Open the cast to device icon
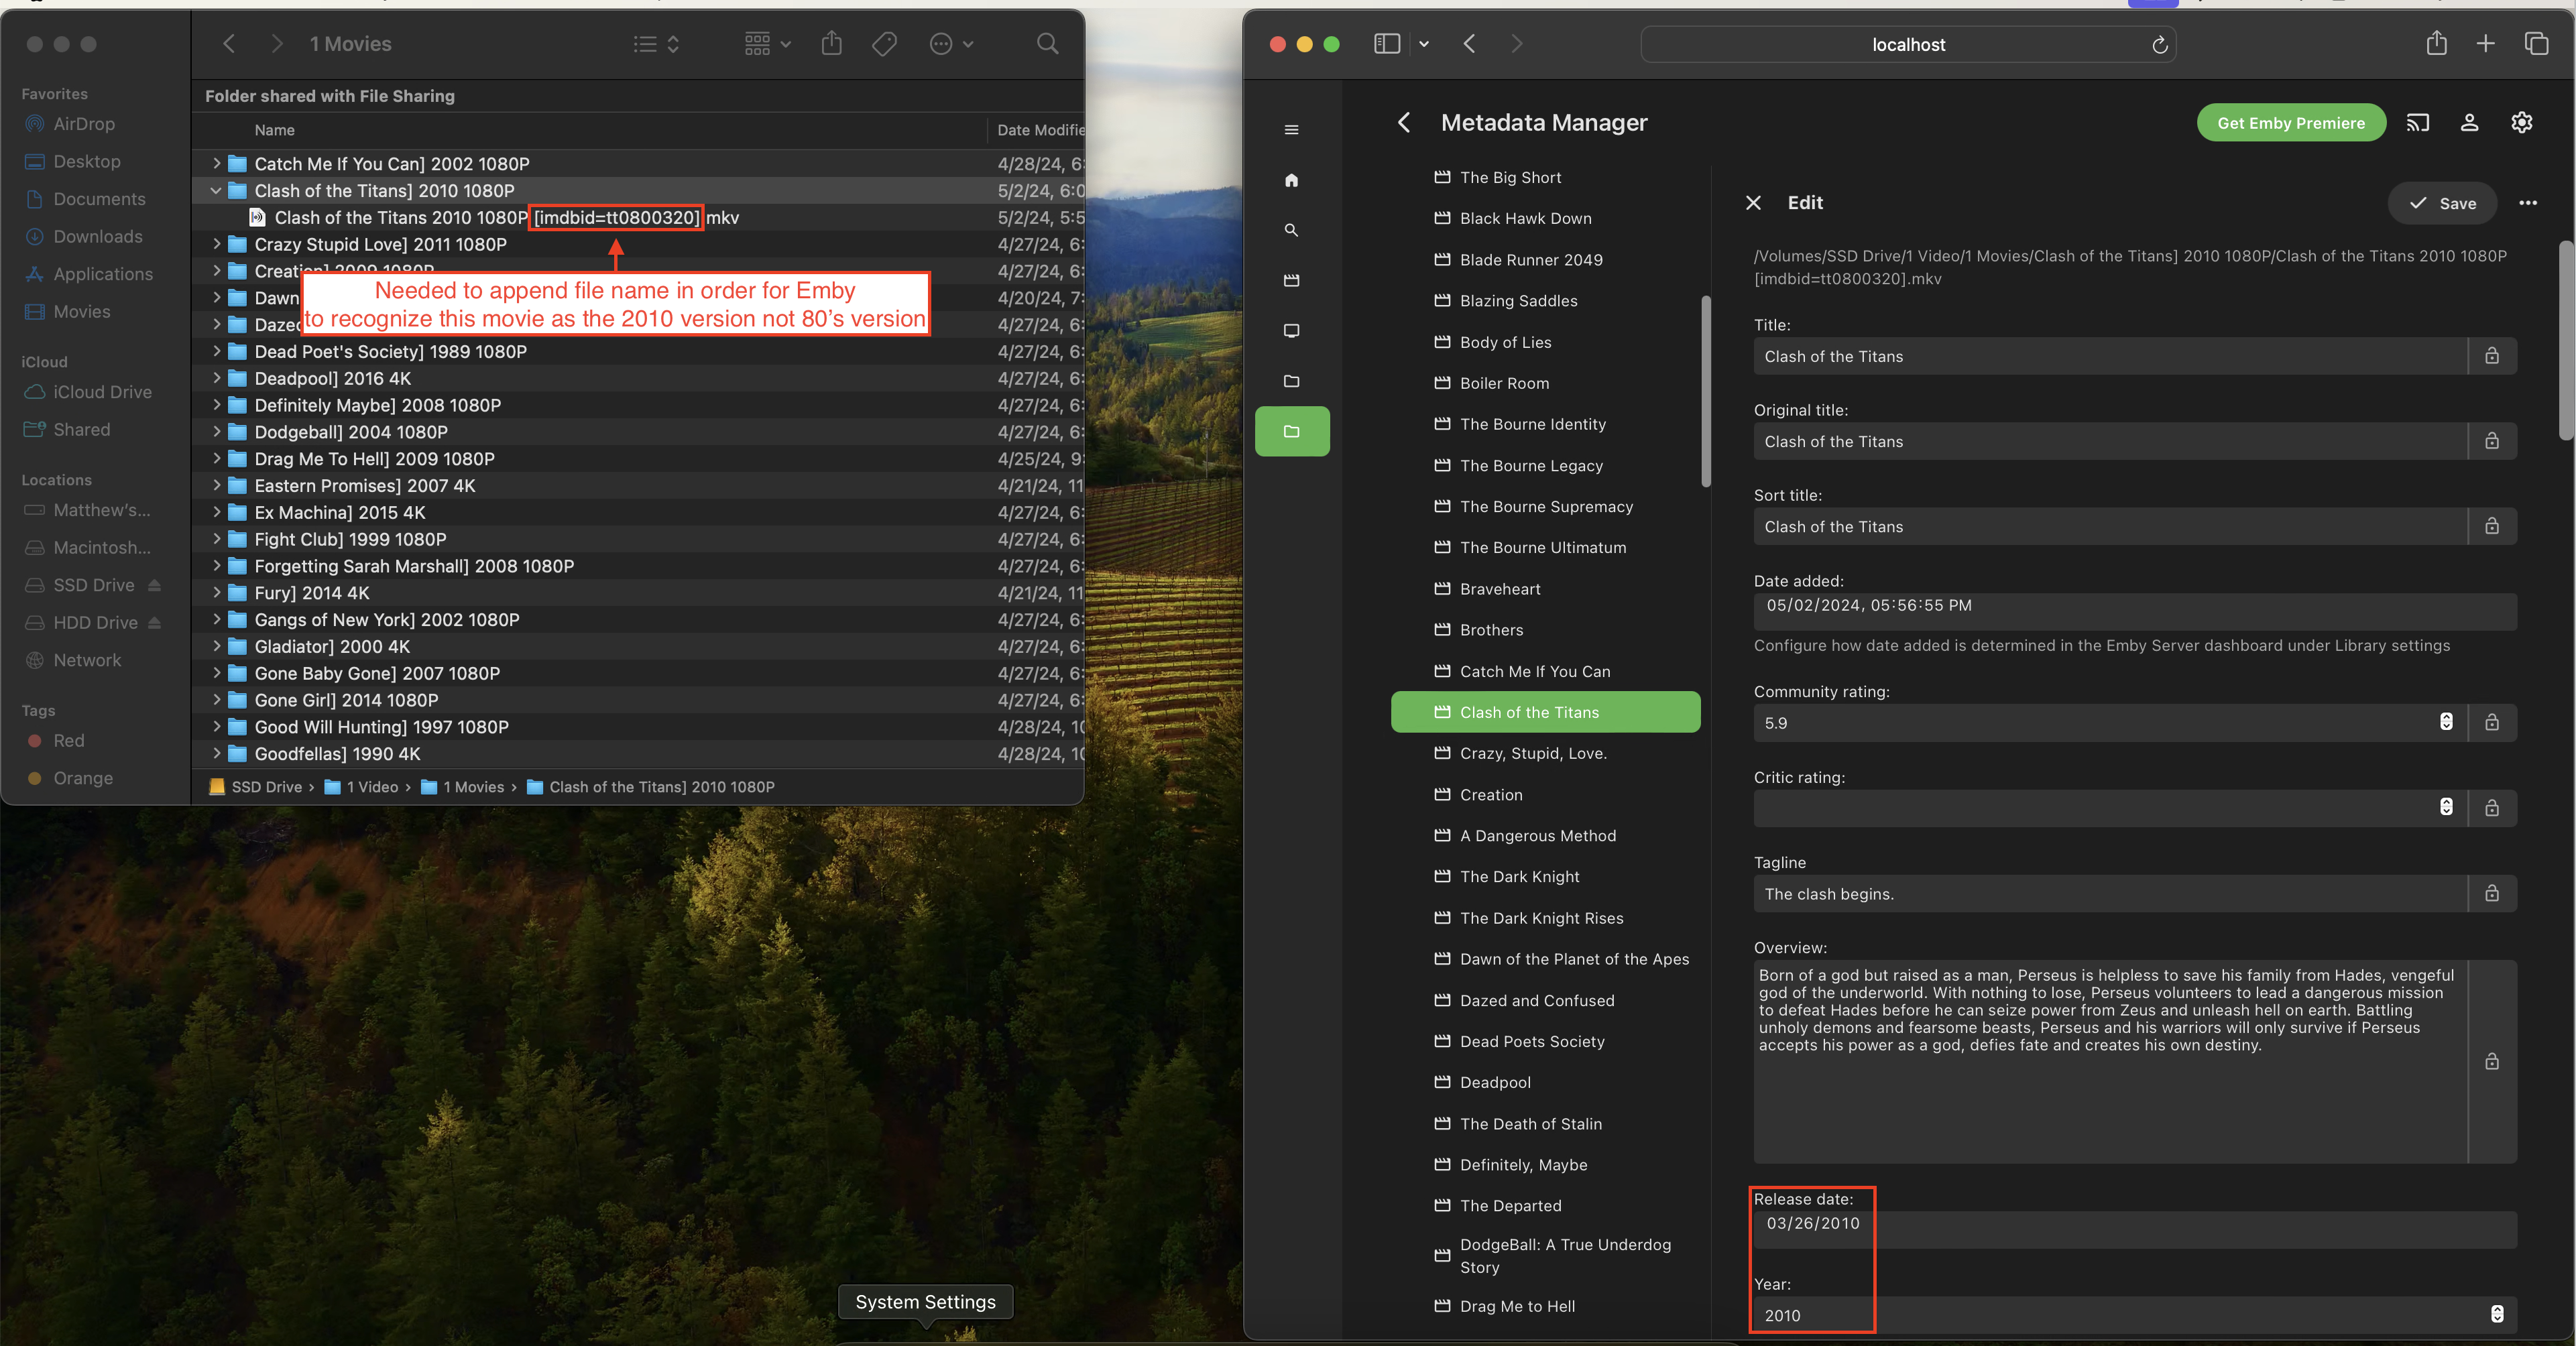Screen dimensions: 2576x1346 [2417, 123]
